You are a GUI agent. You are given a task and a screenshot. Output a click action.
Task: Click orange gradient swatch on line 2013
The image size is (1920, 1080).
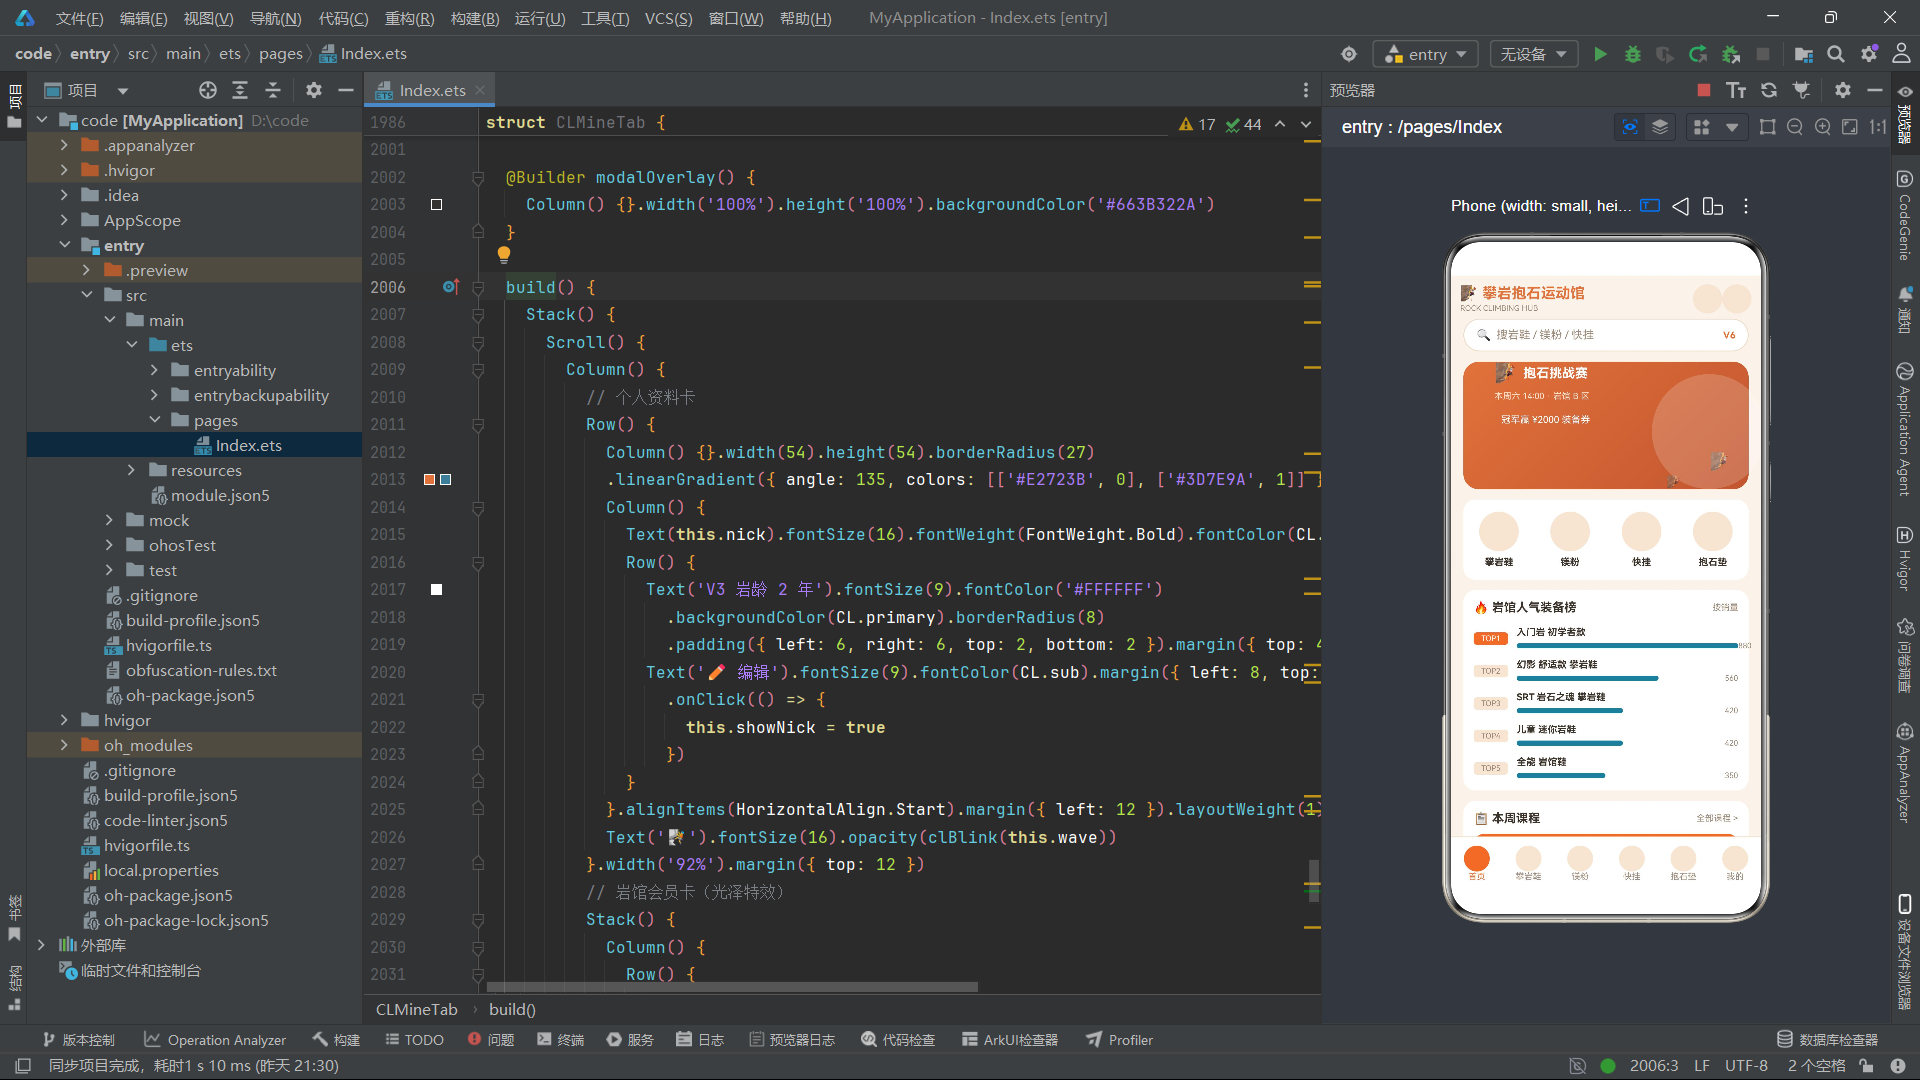pyautogui.click(x=429, y=480)
